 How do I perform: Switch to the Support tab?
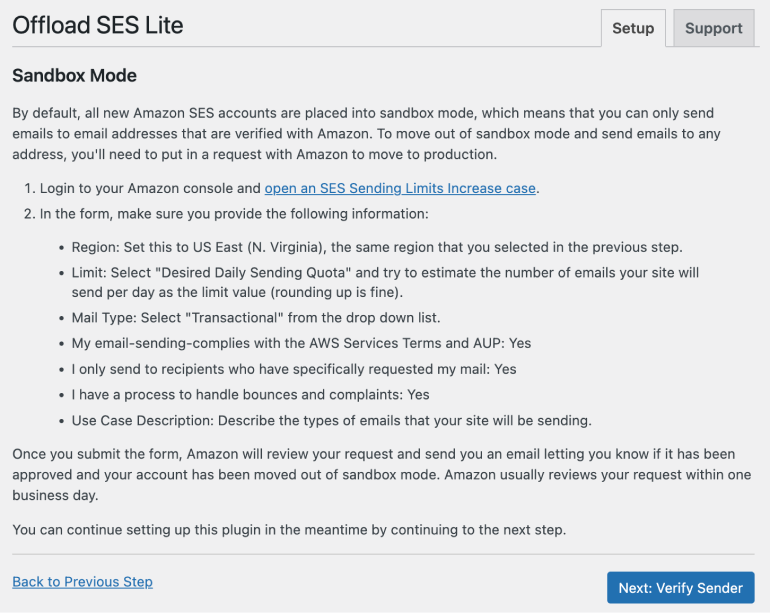pyautogui.click(x=714, y=28)
